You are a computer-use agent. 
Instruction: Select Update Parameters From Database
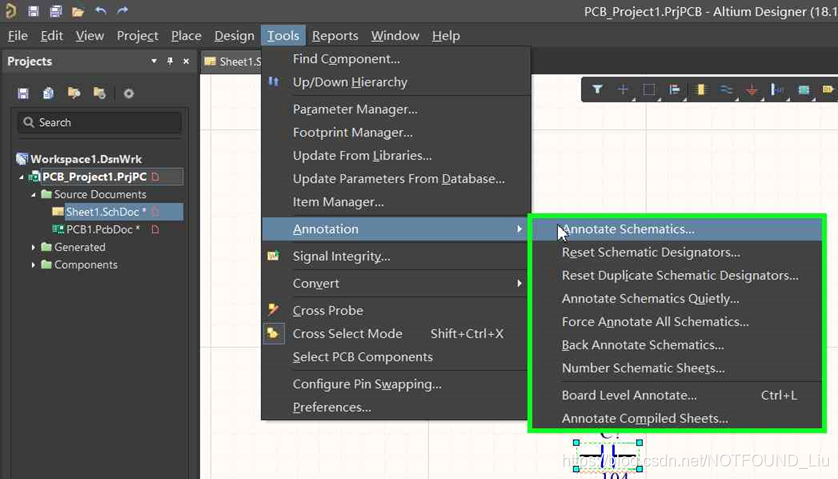click(395, 179)
